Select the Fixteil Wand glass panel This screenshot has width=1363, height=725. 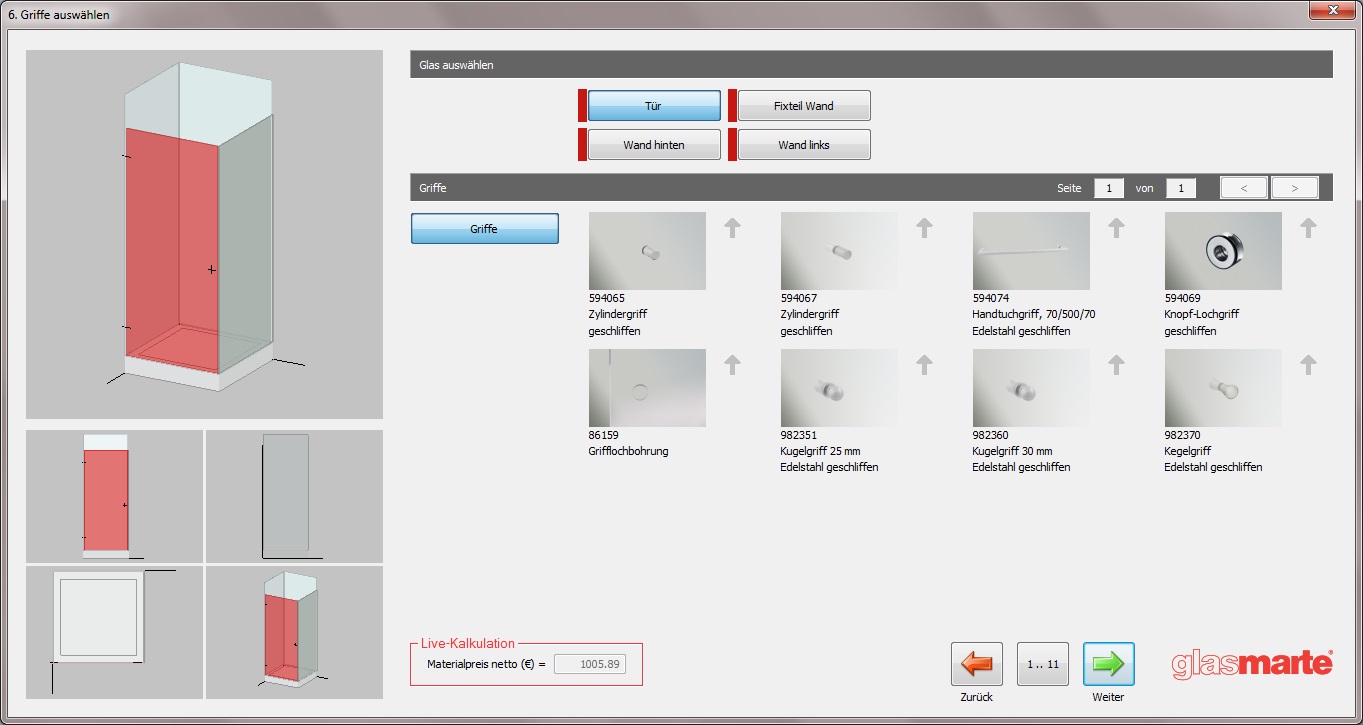(803, 106)
